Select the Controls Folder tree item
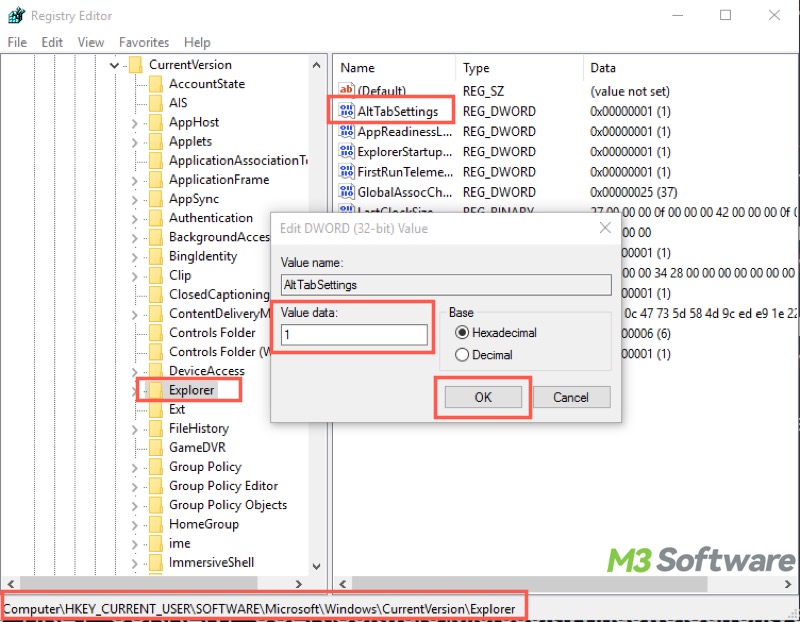Viewport: 800px width, 622px height. 212,333
